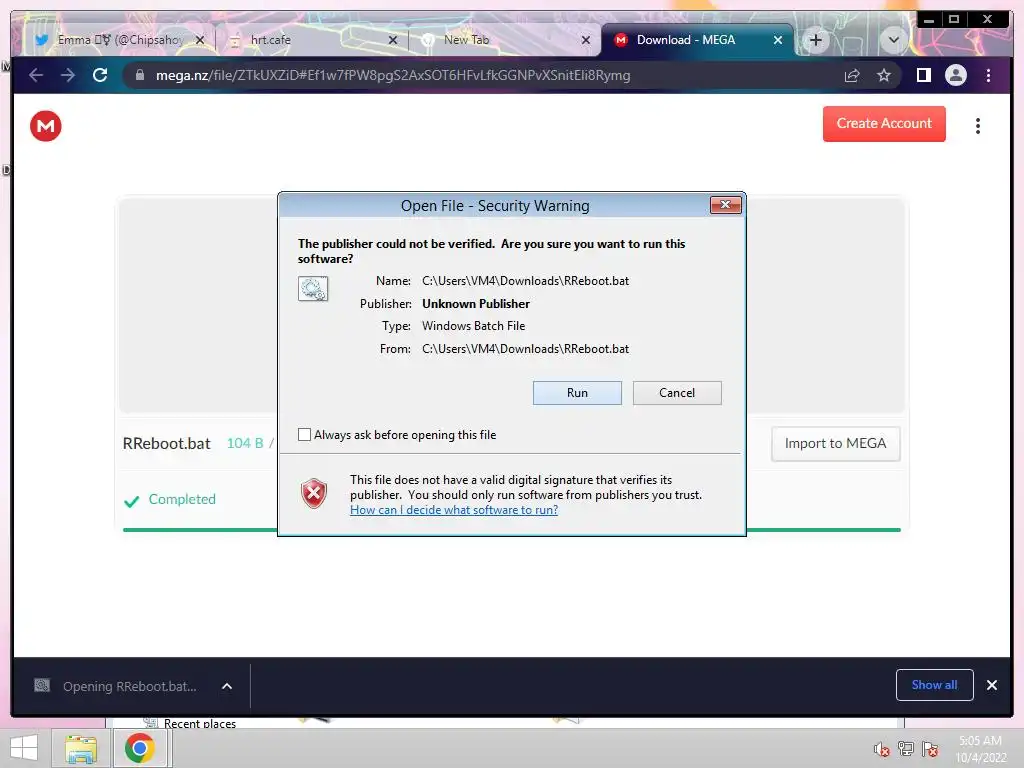This screenshot has width=1024, height=768.
Task: Go forward with browser forward arrow
Action: tap(67, 75)
